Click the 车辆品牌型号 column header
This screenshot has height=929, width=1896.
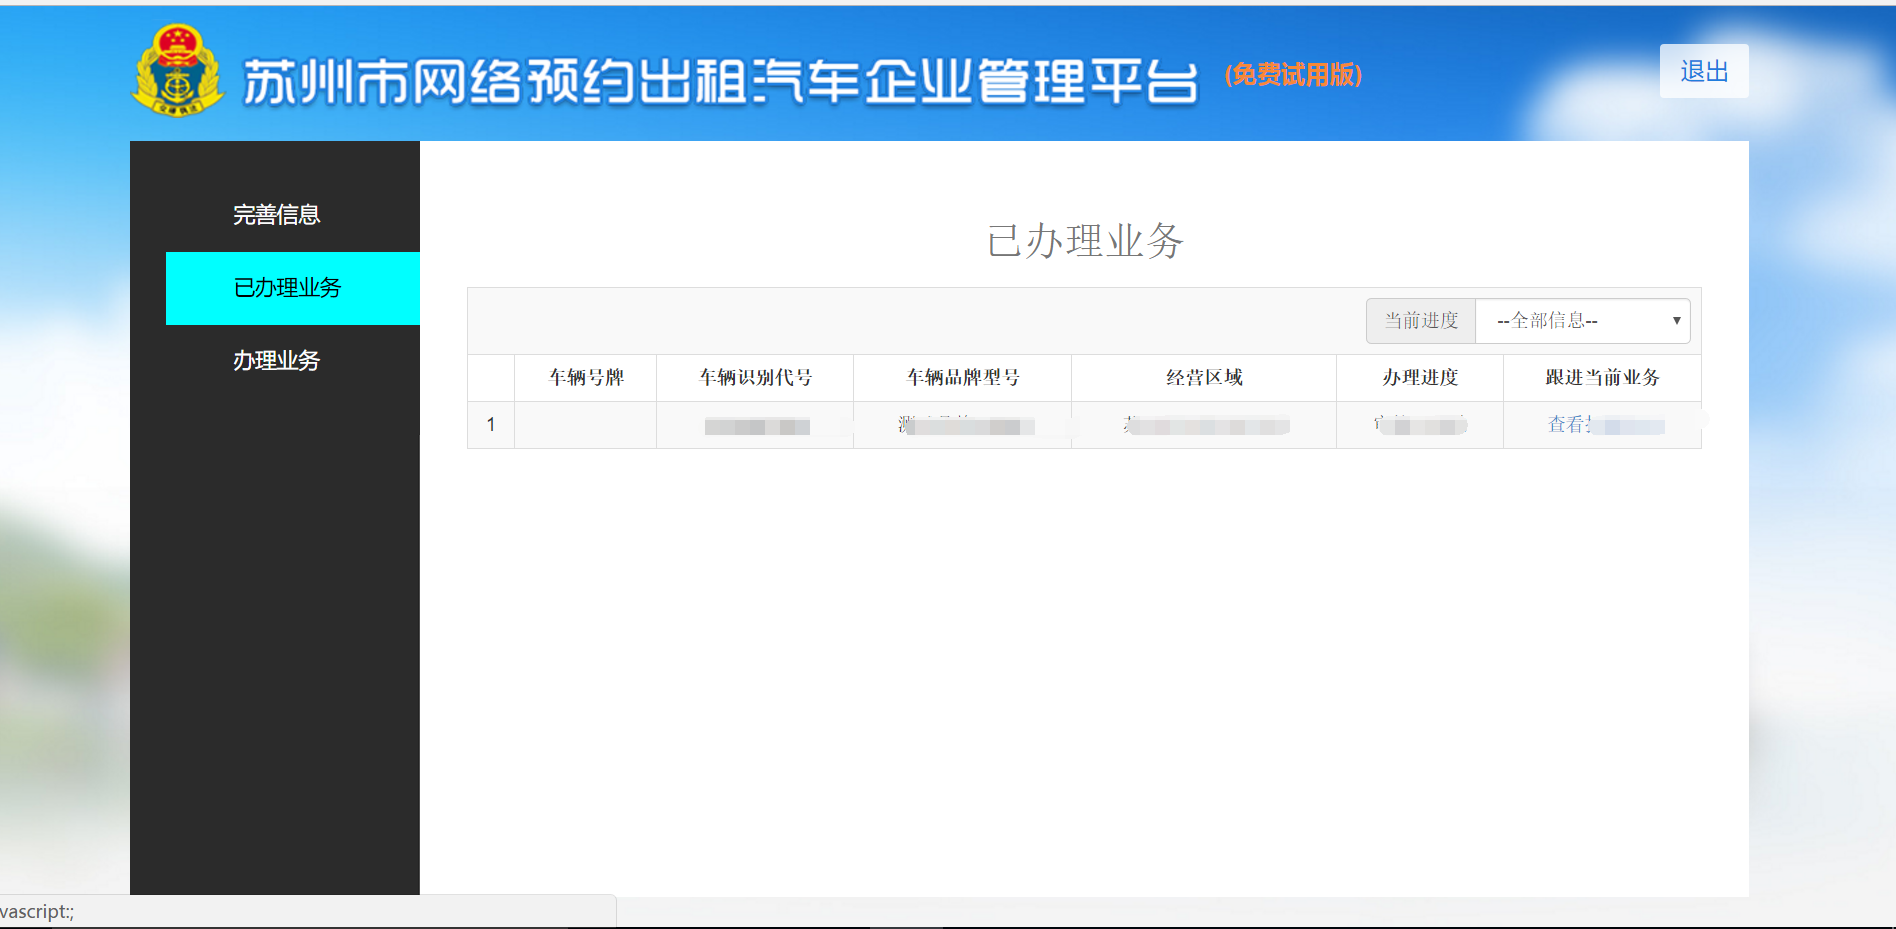pos(962,378)
